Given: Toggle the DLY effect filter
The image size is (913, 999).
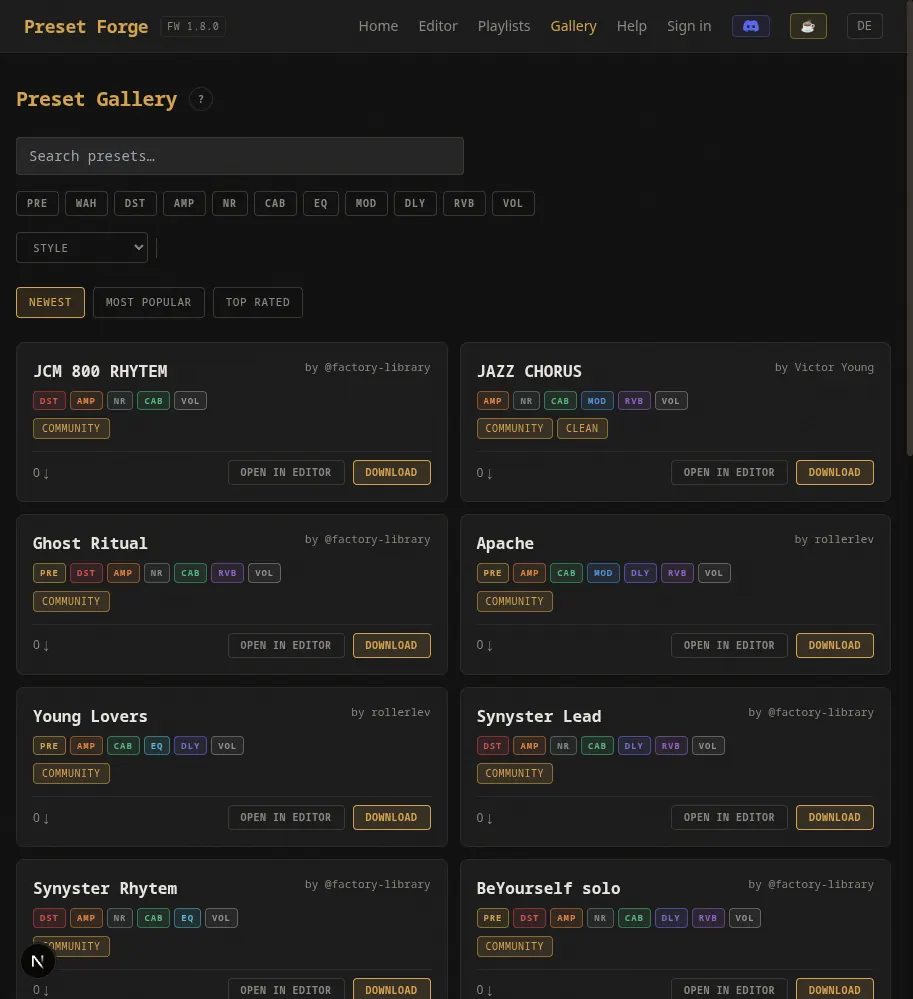Looking at the screenshot, I should [x=415, y=203].
